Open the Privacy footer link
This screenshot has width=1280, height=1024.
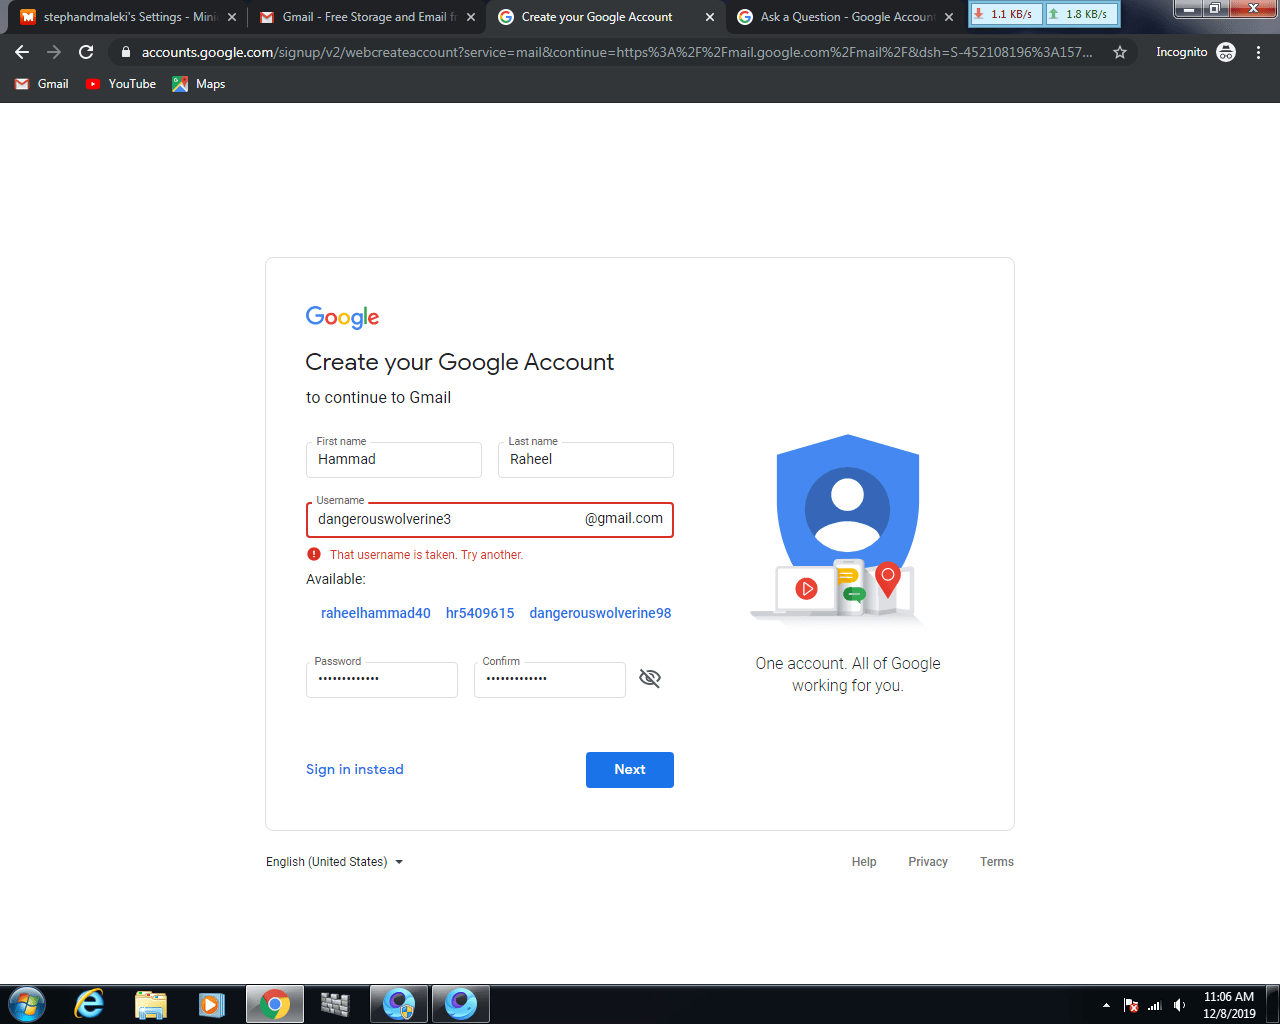pos(928,862)
